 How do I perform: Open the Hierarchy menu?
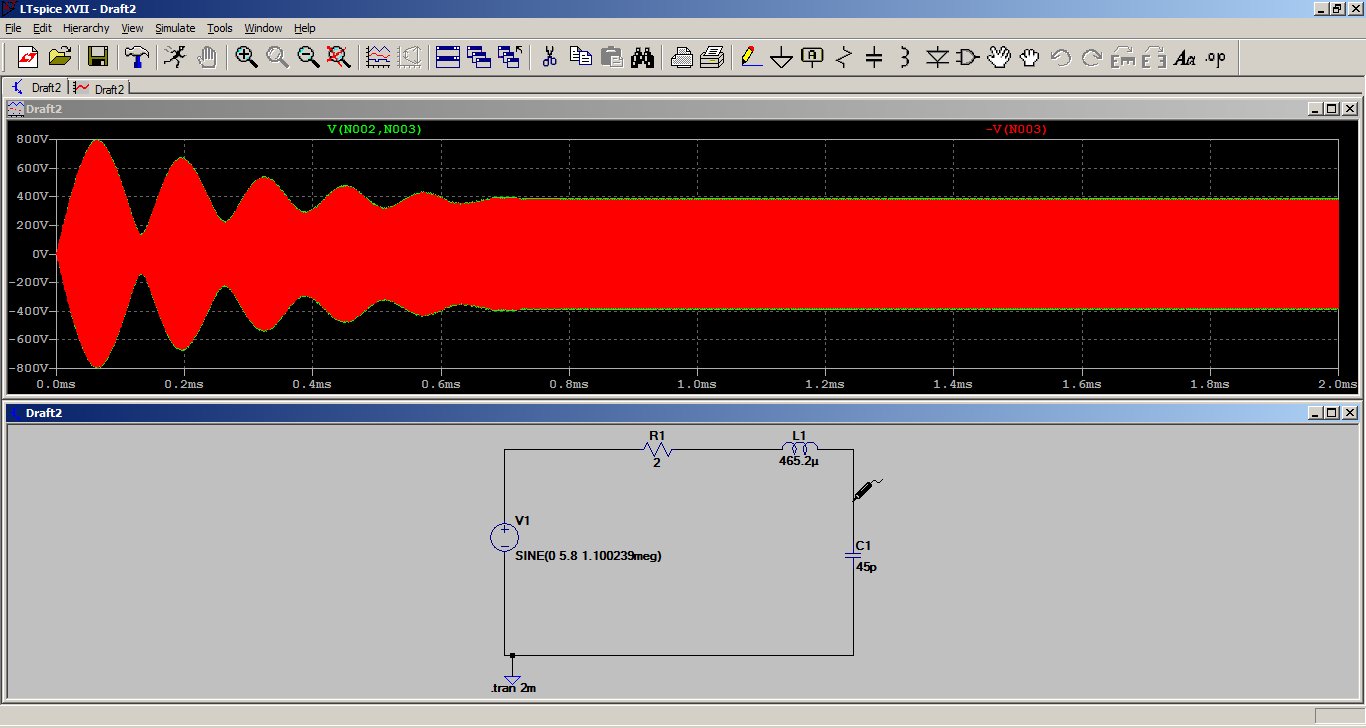tap(86, 28)
